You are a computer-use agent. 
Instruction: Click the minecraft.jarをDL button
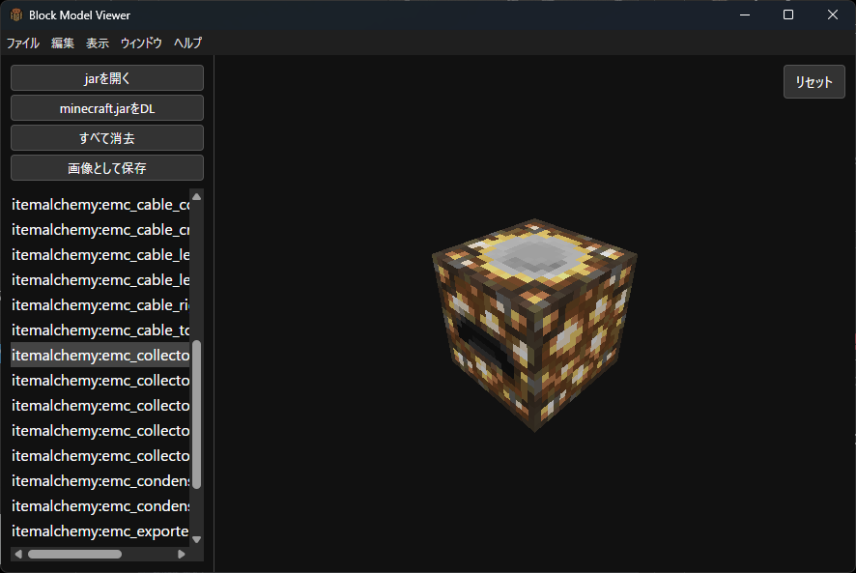click(x=107, y=108)
